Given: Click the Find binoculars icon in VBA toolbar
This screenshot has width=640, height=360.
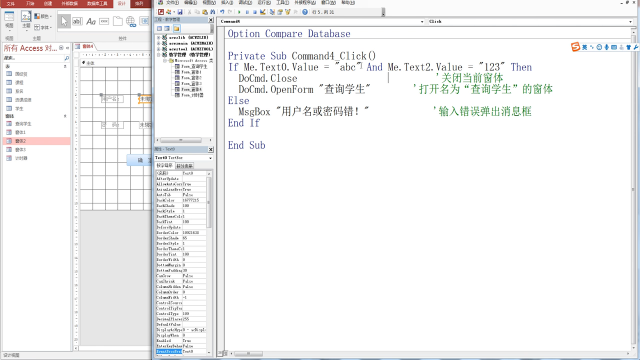Looking at the screenshot, I should tap(213, 12).
